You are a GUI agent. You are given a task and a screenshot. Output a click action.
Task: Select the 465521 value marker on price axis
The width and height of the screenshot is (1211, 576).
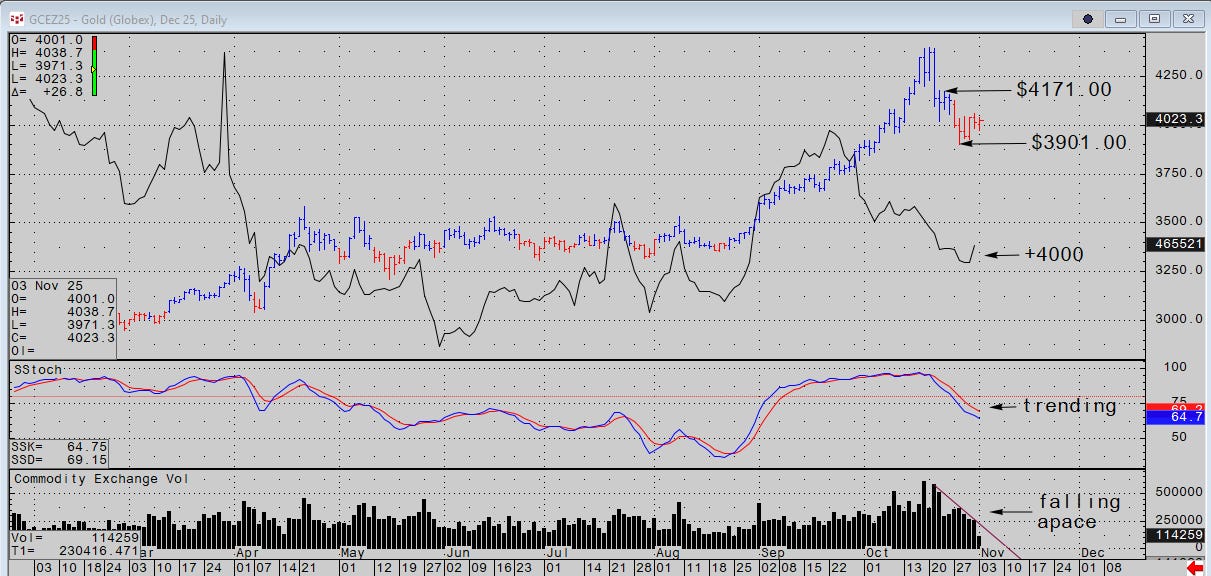(x=1177, y=244)
